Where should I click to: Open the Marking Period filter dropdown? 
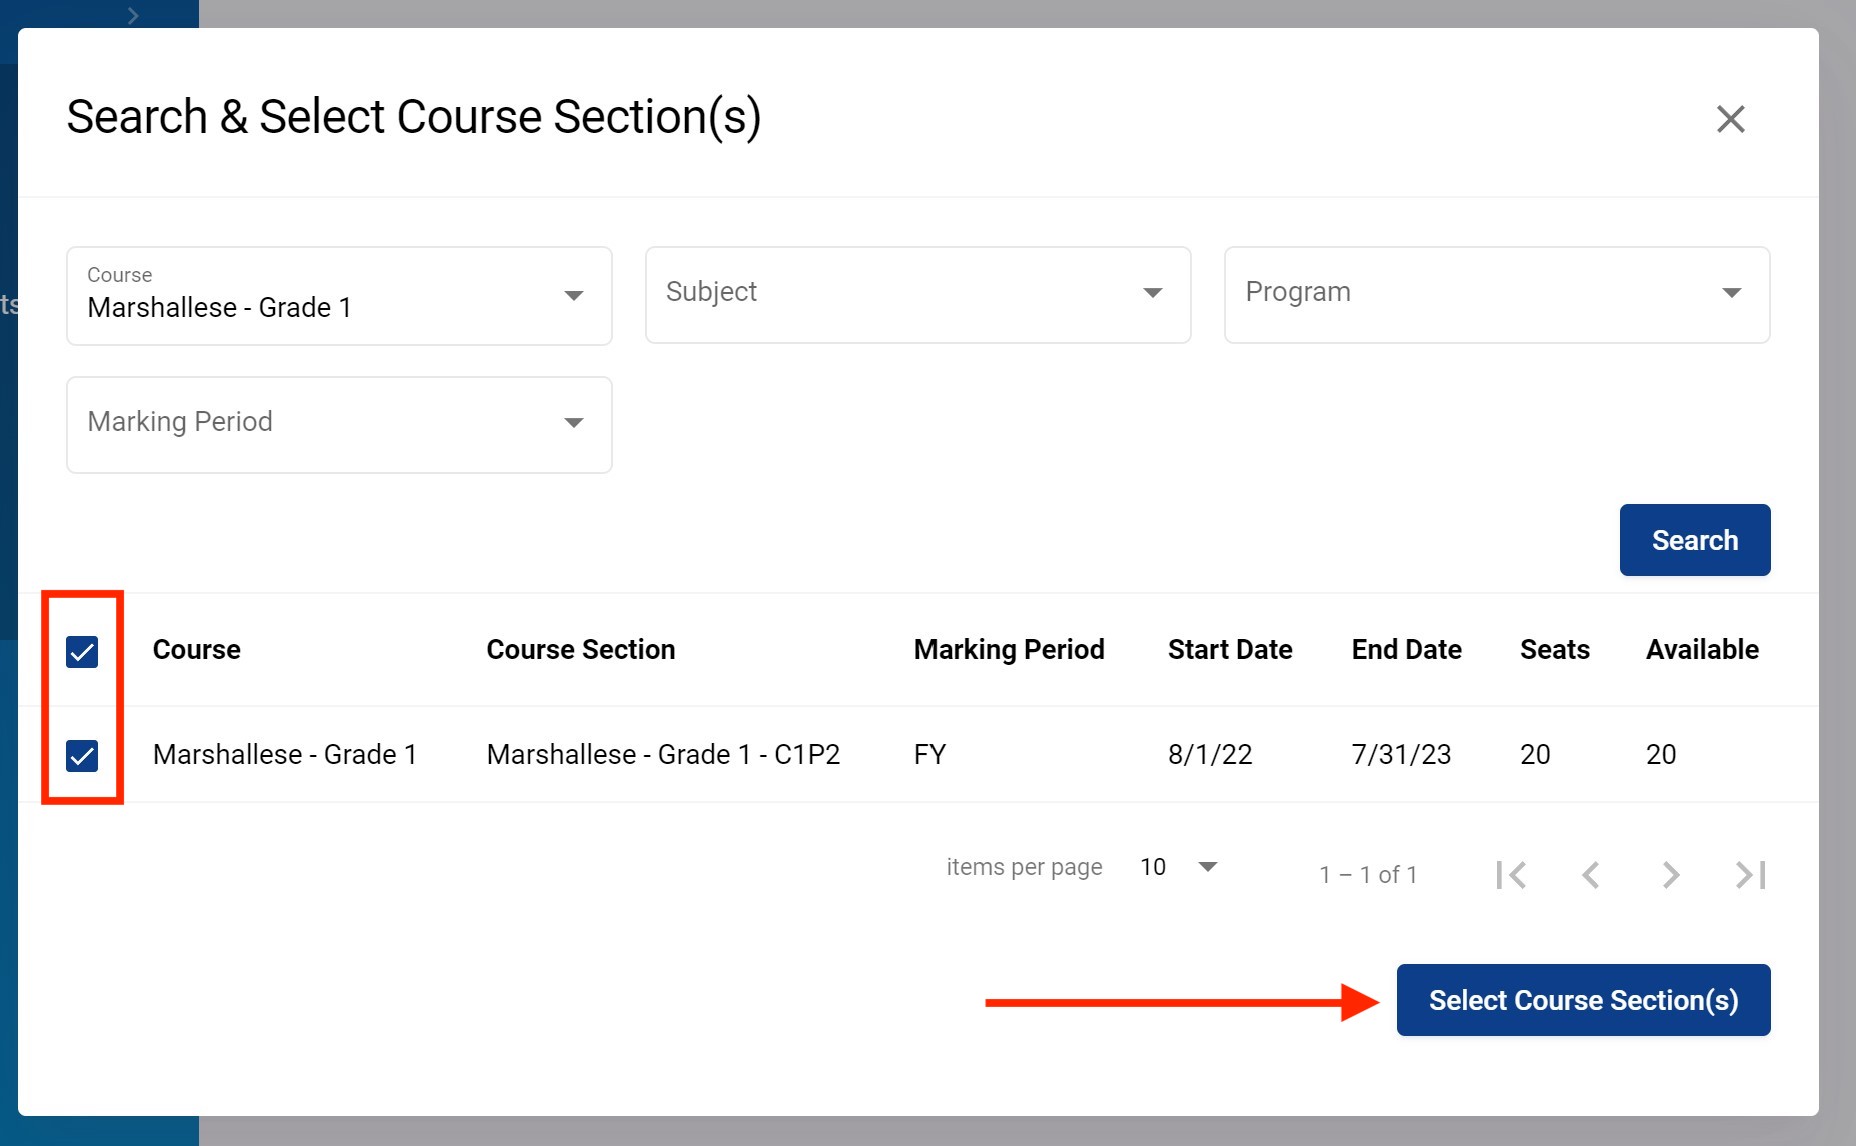pos(339,424)
